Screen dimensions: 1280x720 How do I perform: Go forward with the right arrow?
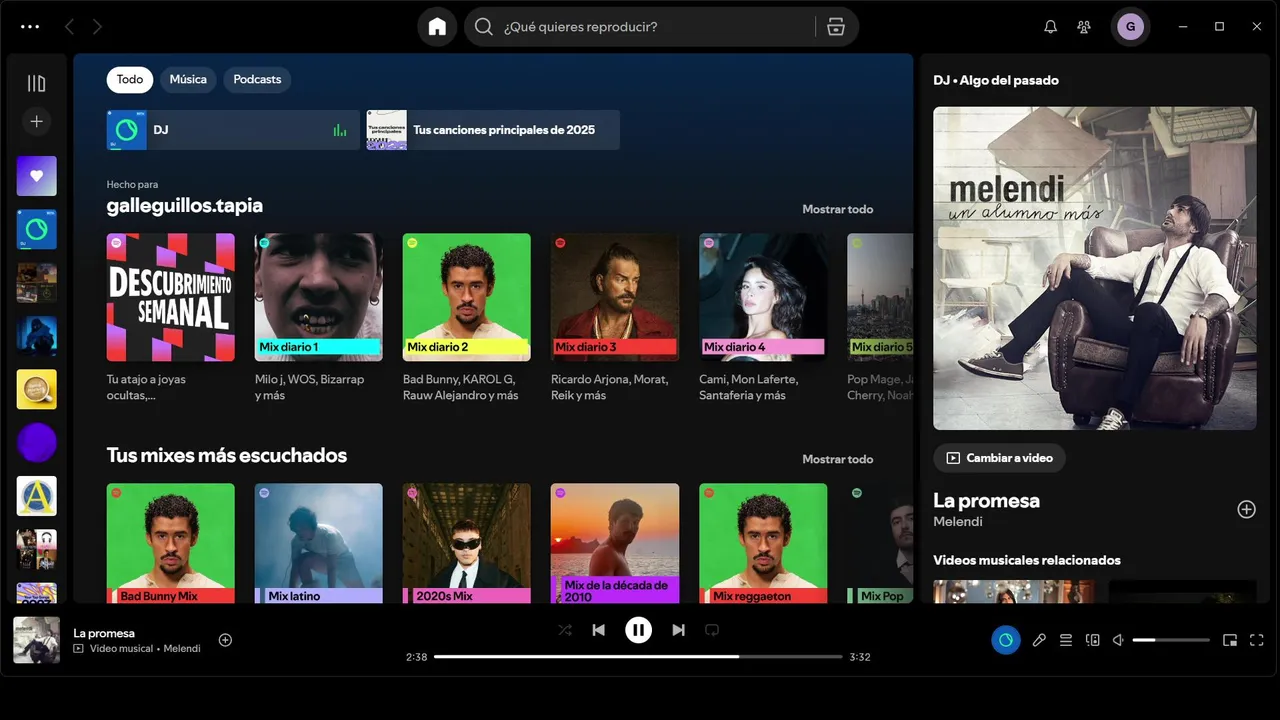click(x=97, y=27)
